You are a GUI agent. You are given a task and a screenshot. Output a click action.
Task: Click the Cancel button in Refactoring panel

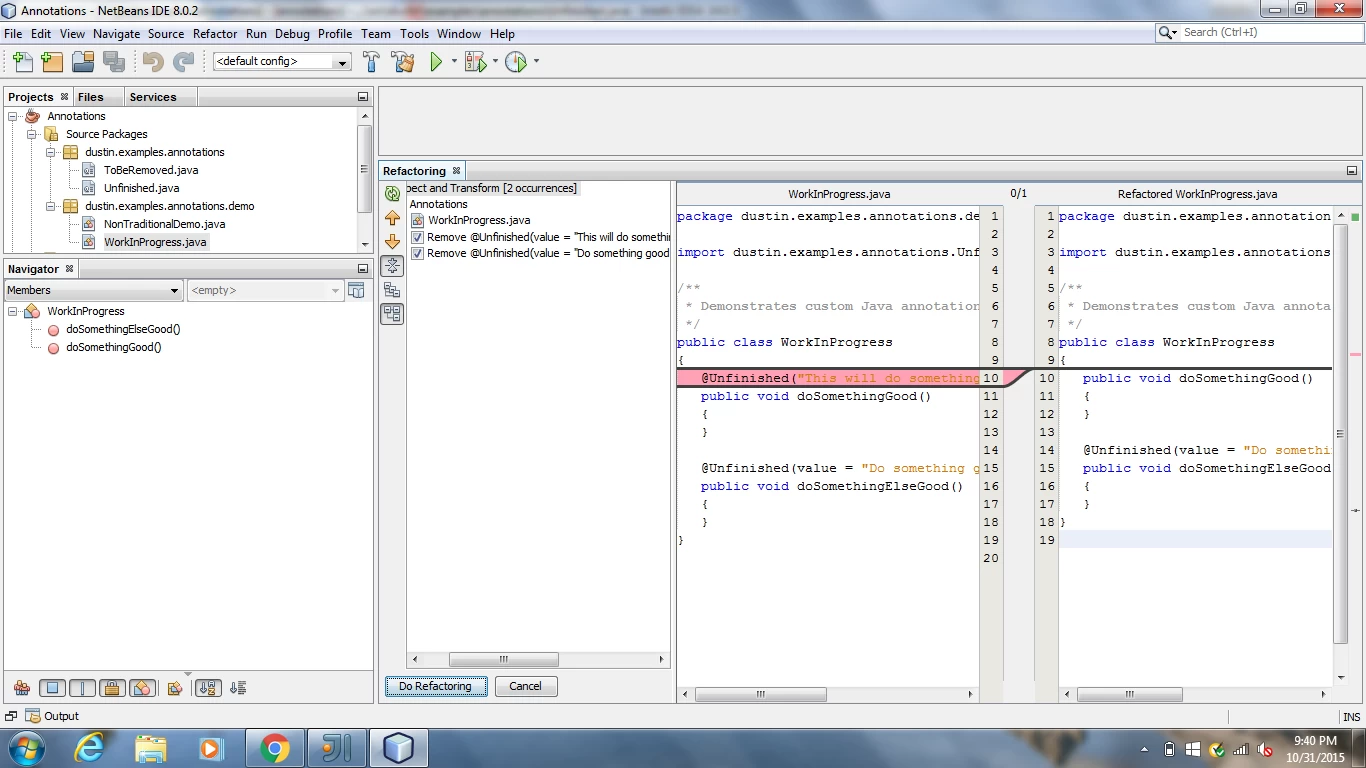pos(525,686)
